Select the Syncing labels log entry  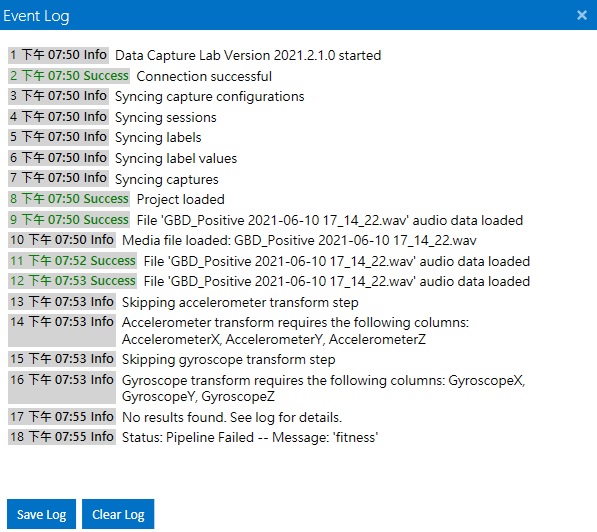105,137
